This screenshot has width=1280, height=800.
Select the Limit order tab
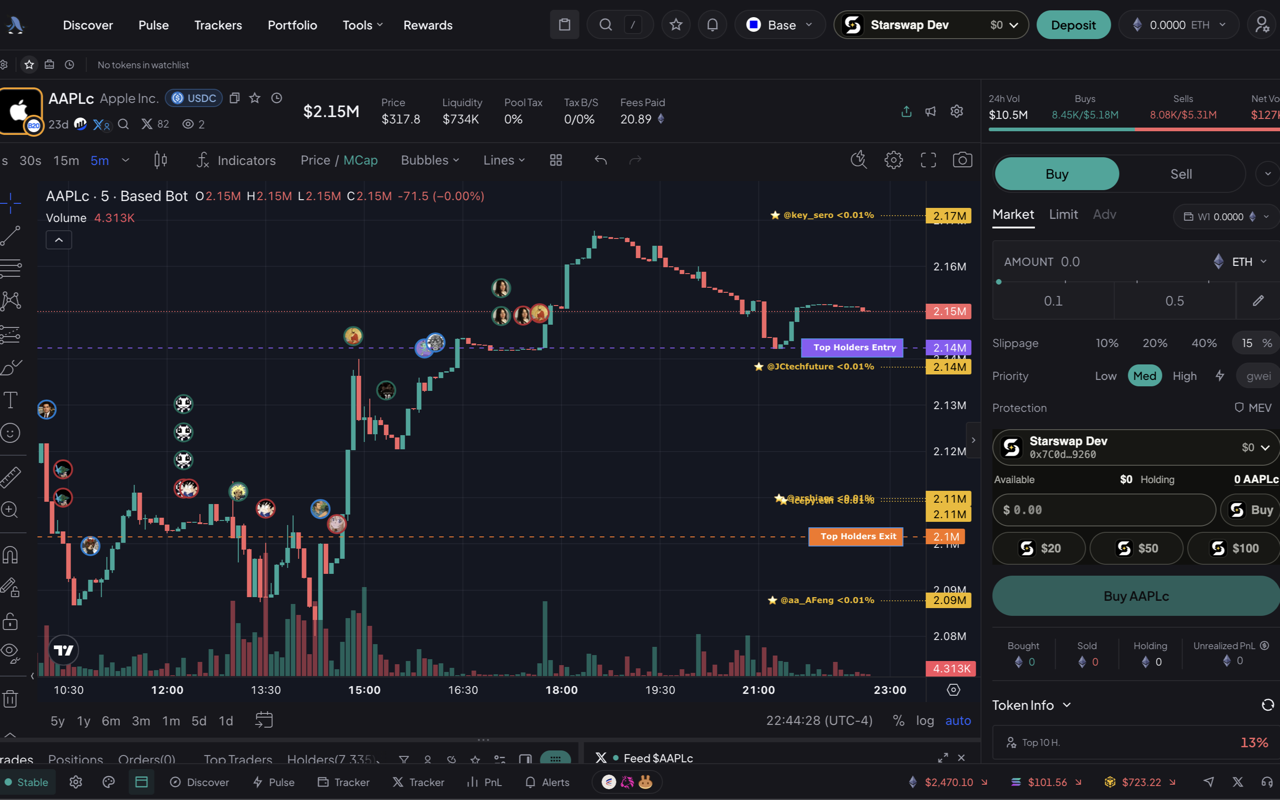tap(1063, 214)
